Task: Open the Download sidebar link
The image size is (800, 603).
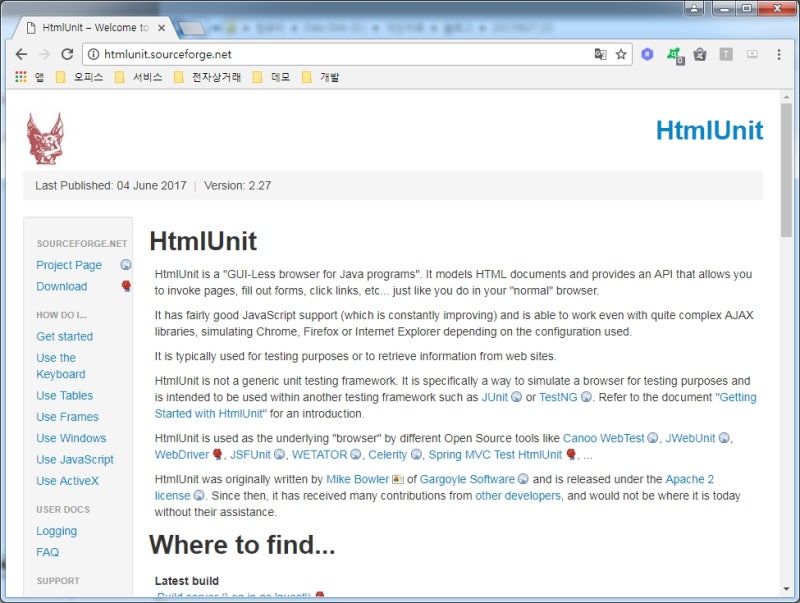Action: click(62, 287)
